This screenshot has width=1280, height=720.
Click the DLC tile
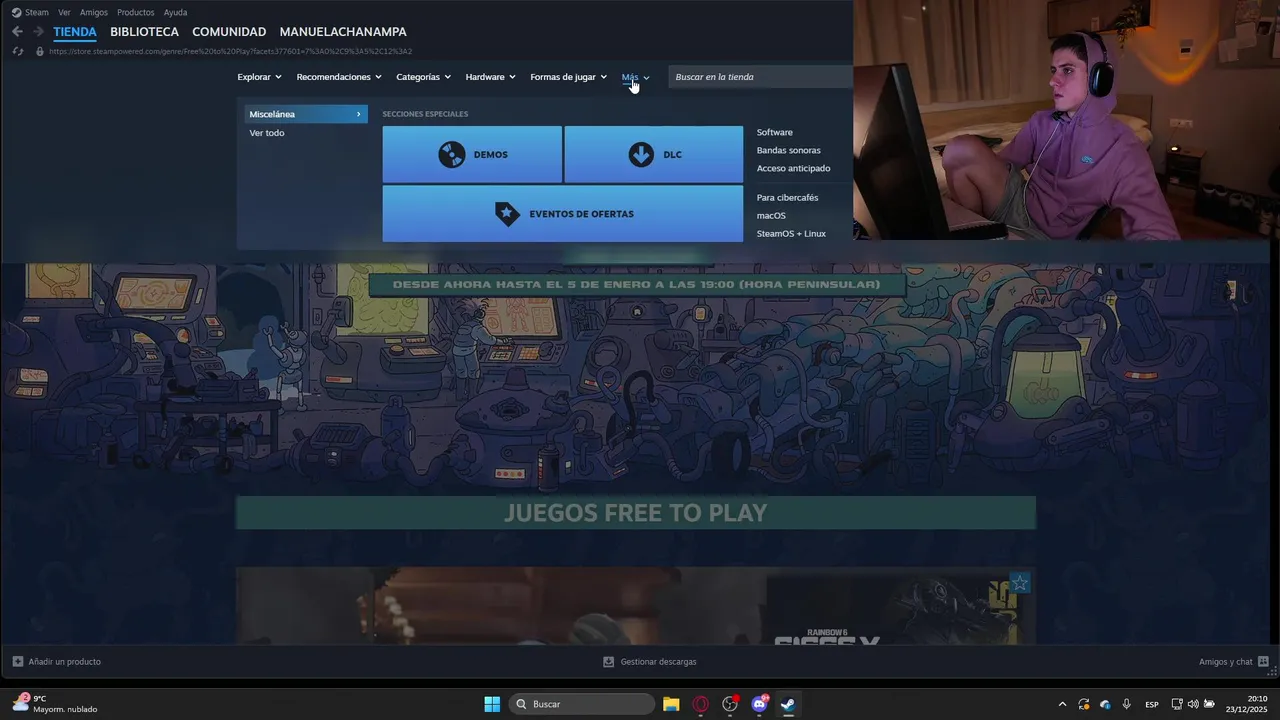point(654,154)
